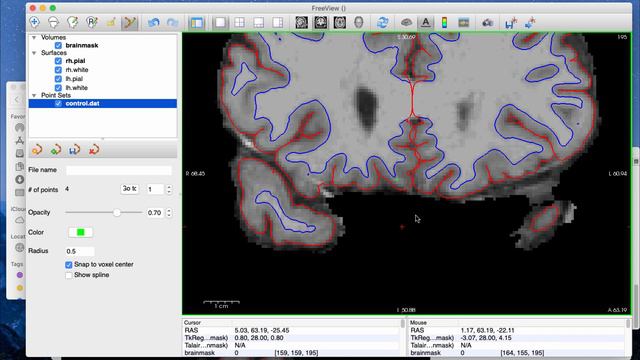
Task: Create a new point set
Action: [37, 150]
